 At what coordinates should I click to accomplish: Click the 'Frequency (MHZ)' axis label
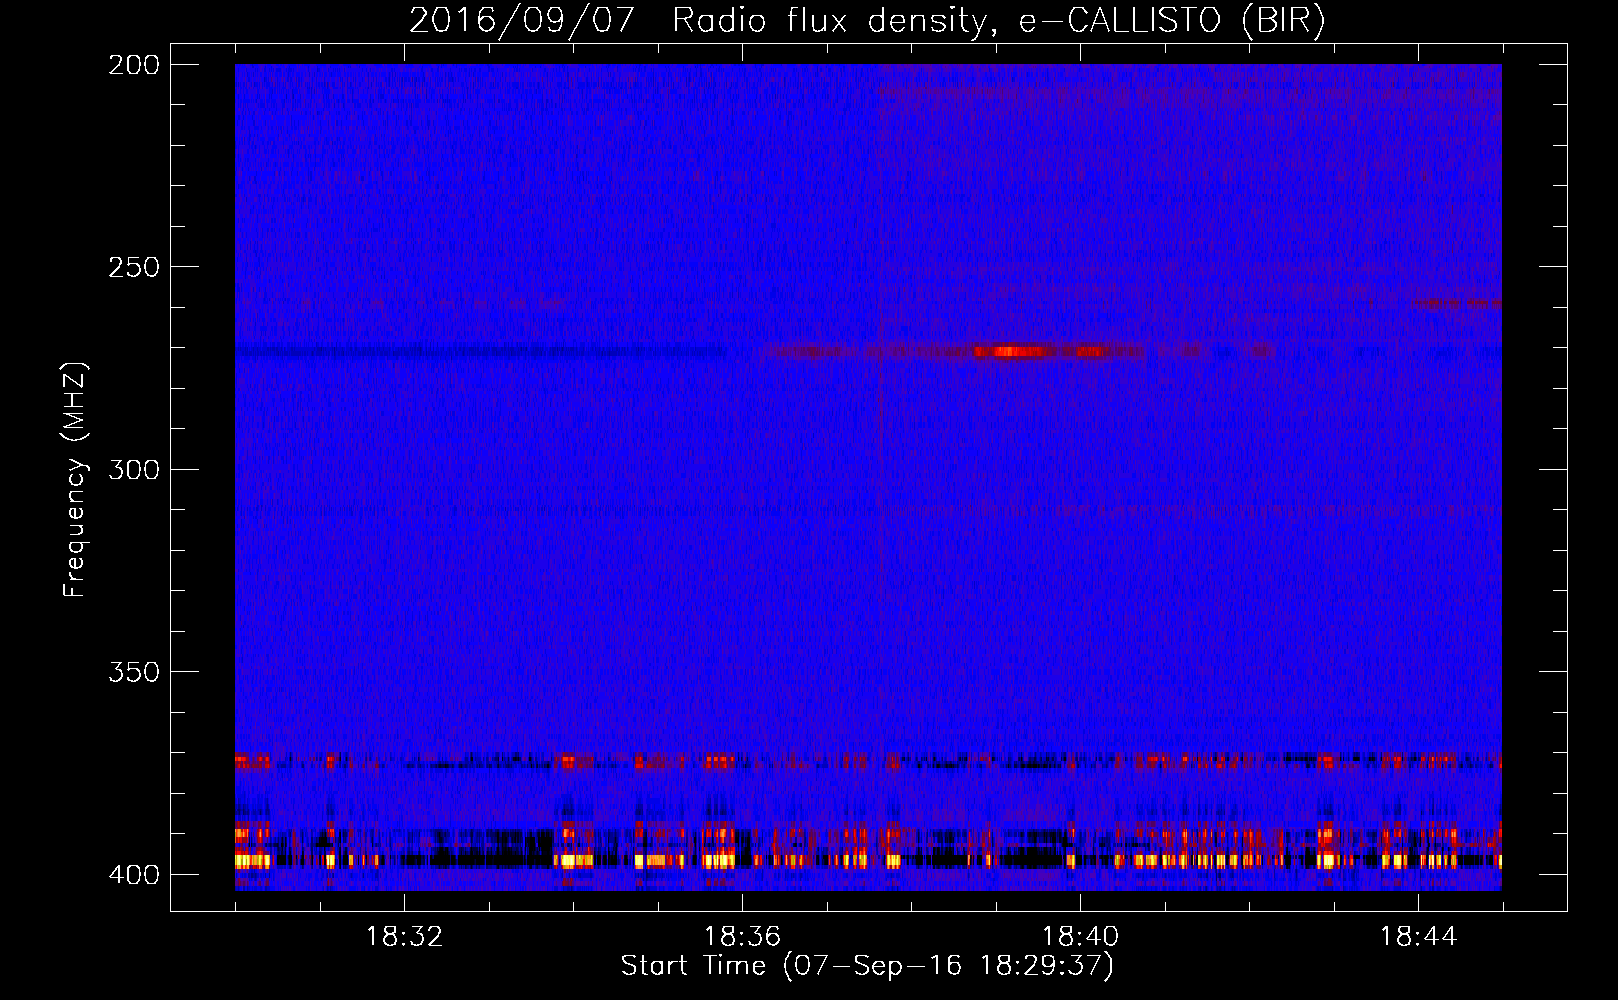[x=75, y=480]
